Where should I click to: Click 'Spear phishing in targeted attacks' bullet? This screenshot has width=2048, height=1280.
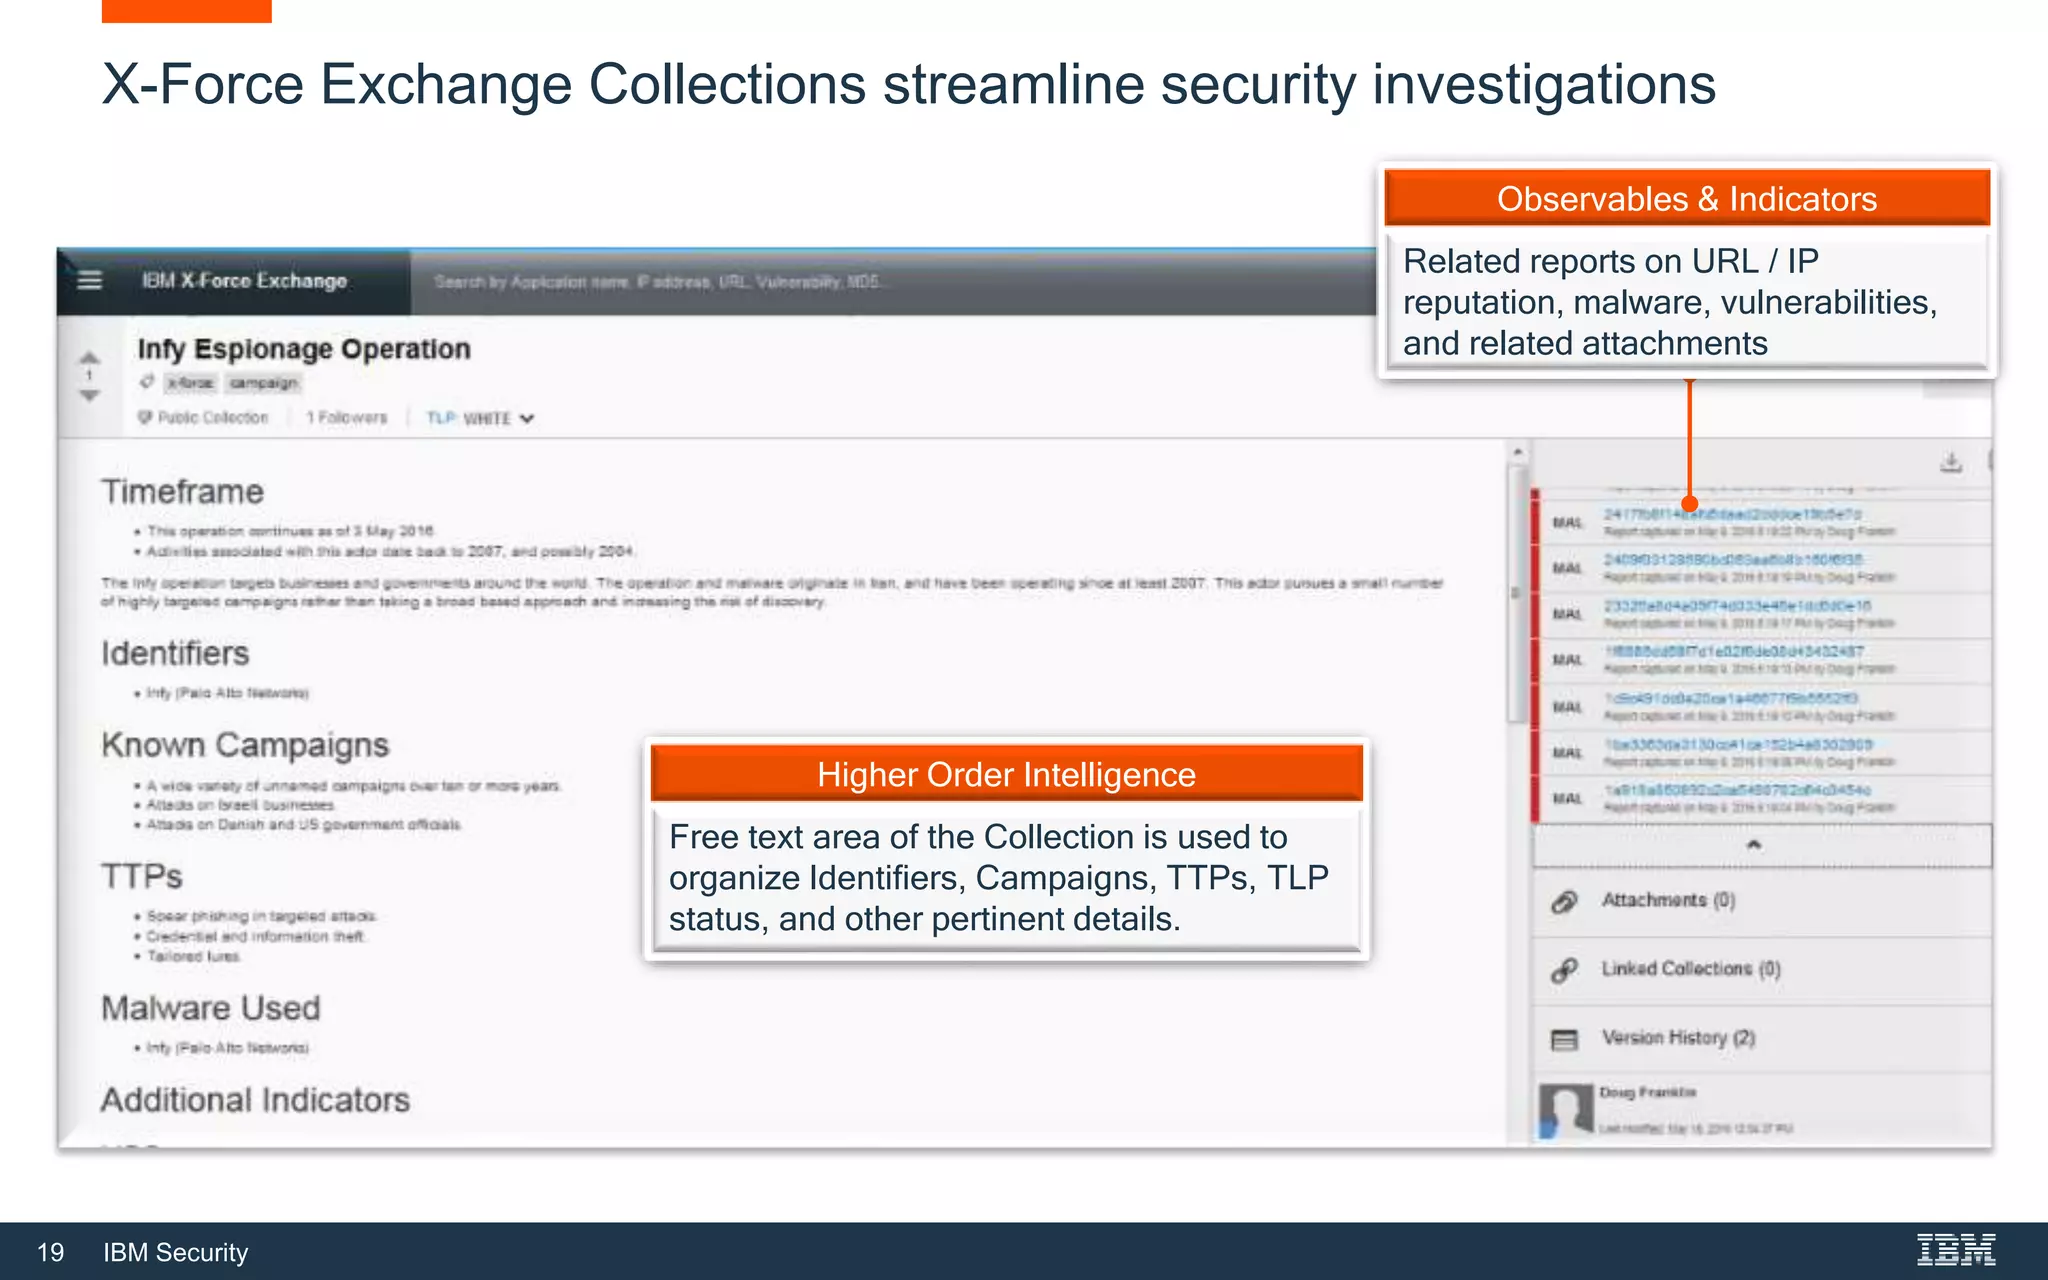click(261, 916)
